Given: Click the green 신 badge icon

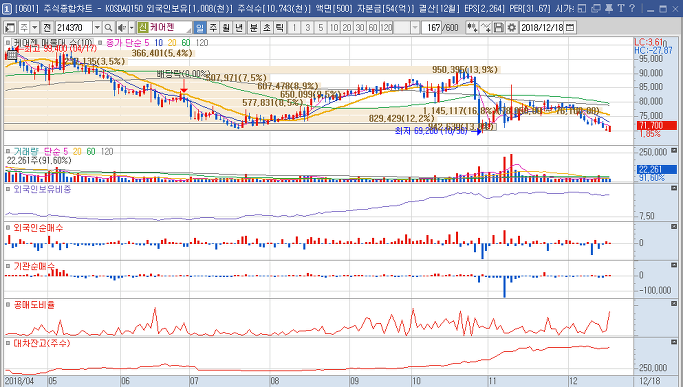Looking at the screenshot, I should pyautogui.click(x=143, y=27).
